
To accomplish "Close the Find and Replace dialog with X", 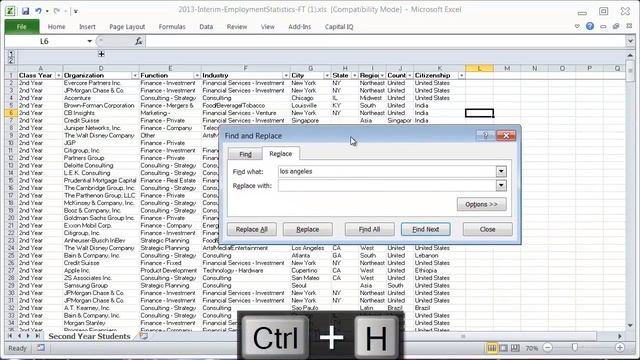I will pos(506,136).
